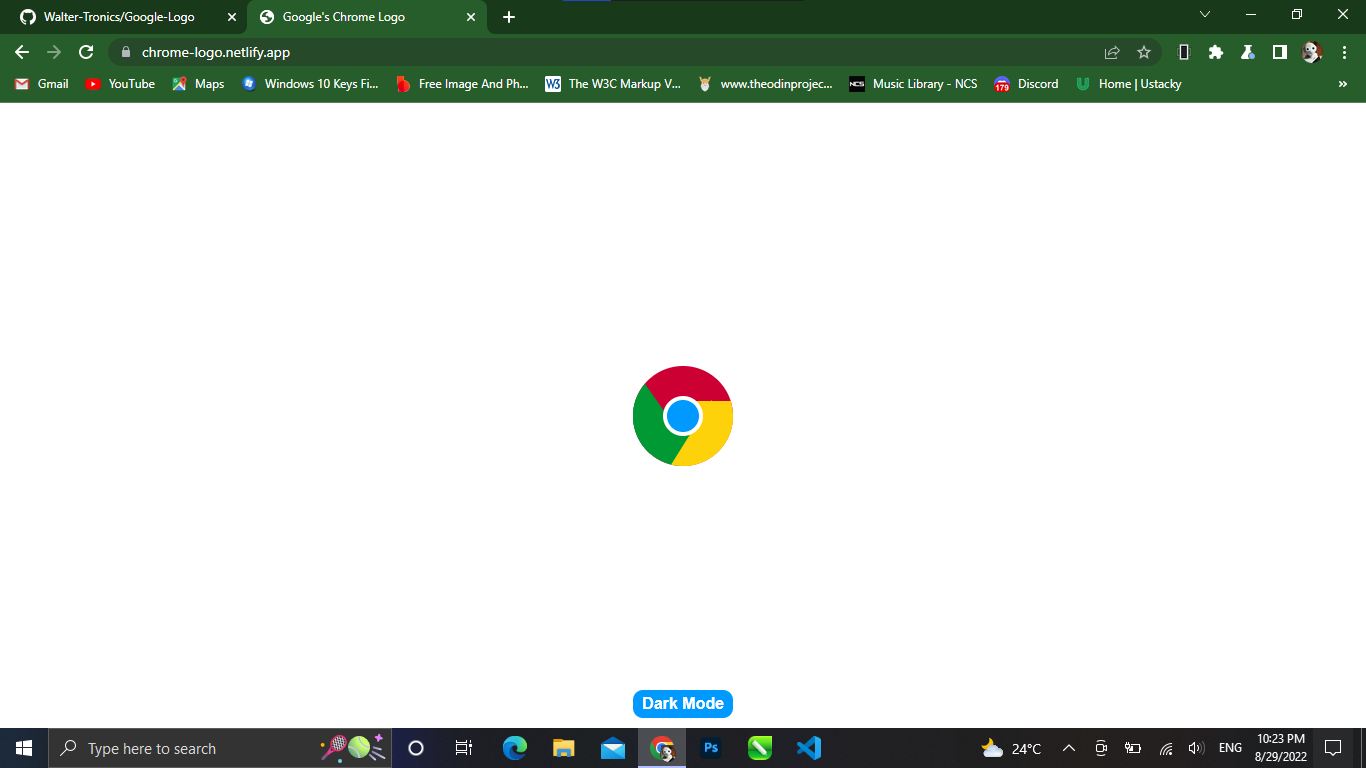Expand hidden taskbar icons chevron

tap(1069, 748)
